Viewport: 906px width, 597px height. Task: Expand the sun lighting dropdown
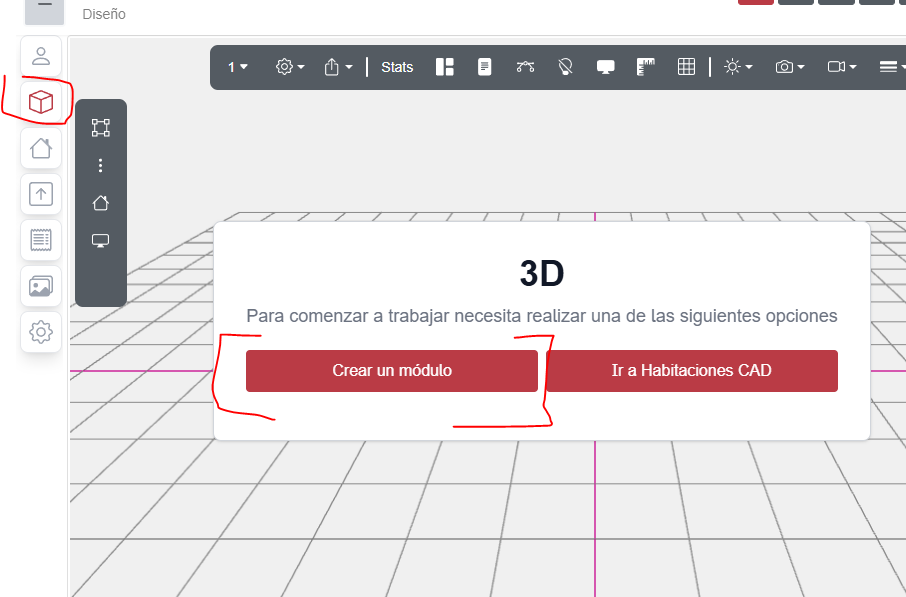point(738,67)
